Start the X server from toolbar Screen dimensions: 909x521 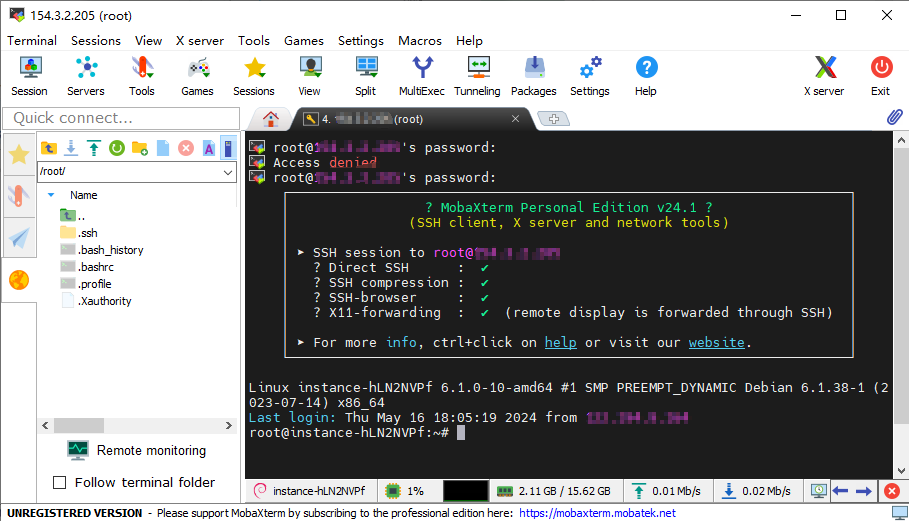click(x=823, y=75)
